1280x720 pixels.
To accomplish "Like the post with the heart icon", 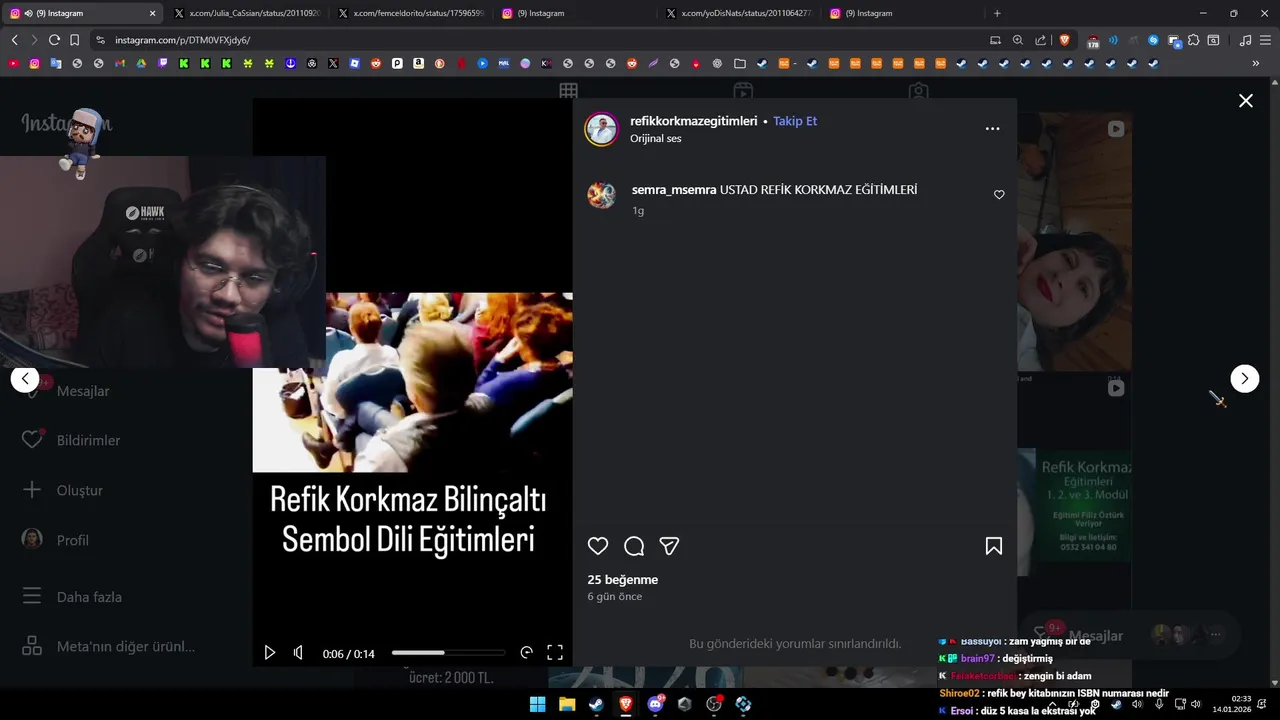I will [x=598, y=546].
